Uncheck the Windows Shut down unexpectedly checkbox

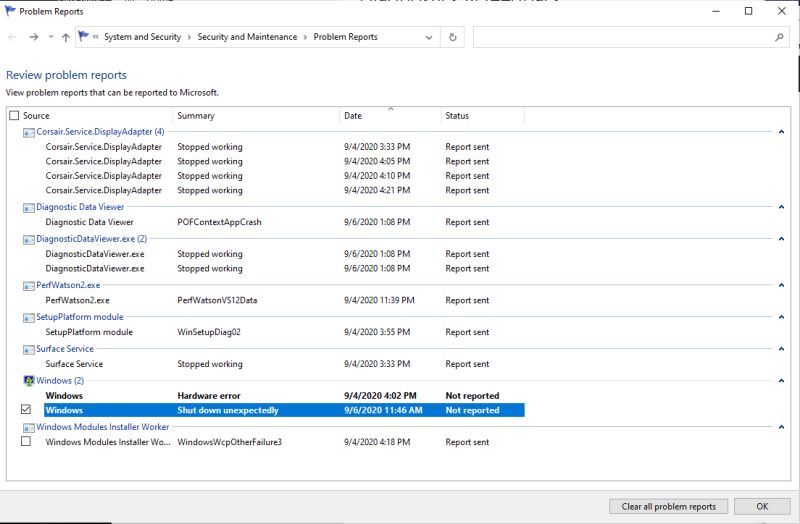pos(26,409)
